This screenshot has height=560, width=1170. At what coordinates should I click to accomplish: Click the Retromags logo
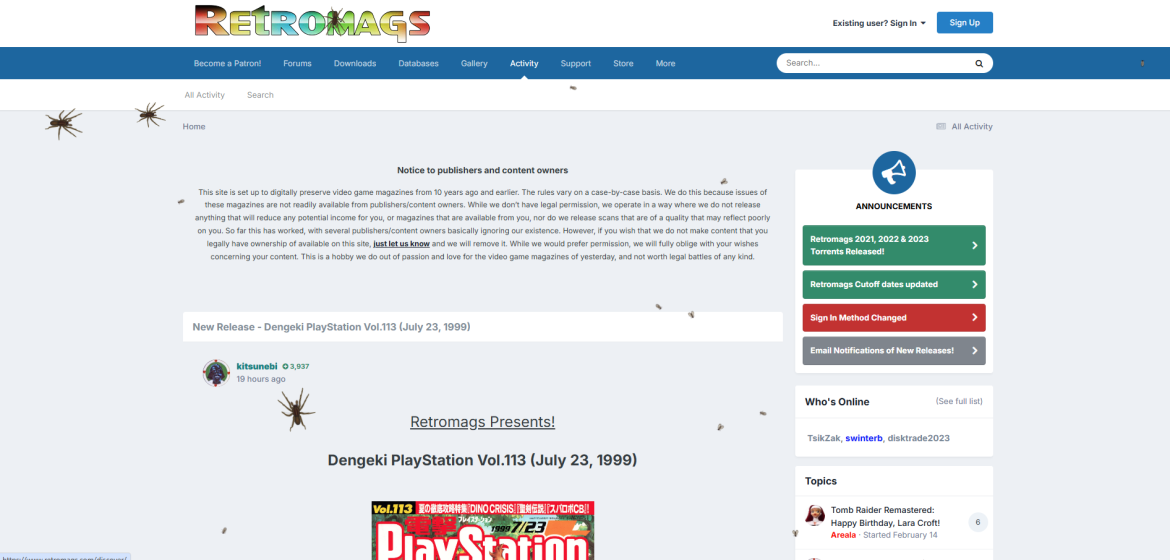pyautogui.click(x=313, y=23)
